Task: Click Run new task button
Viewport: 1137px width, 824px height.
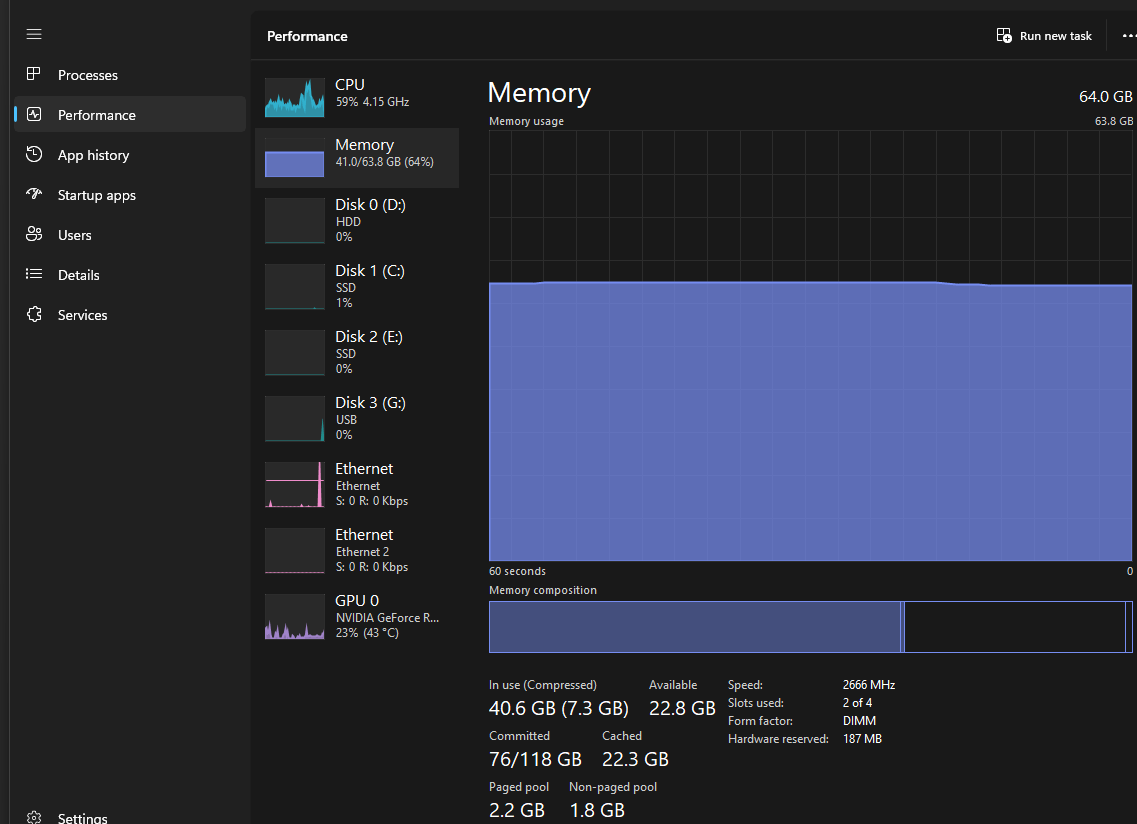Action: (x=1044, y=36)
